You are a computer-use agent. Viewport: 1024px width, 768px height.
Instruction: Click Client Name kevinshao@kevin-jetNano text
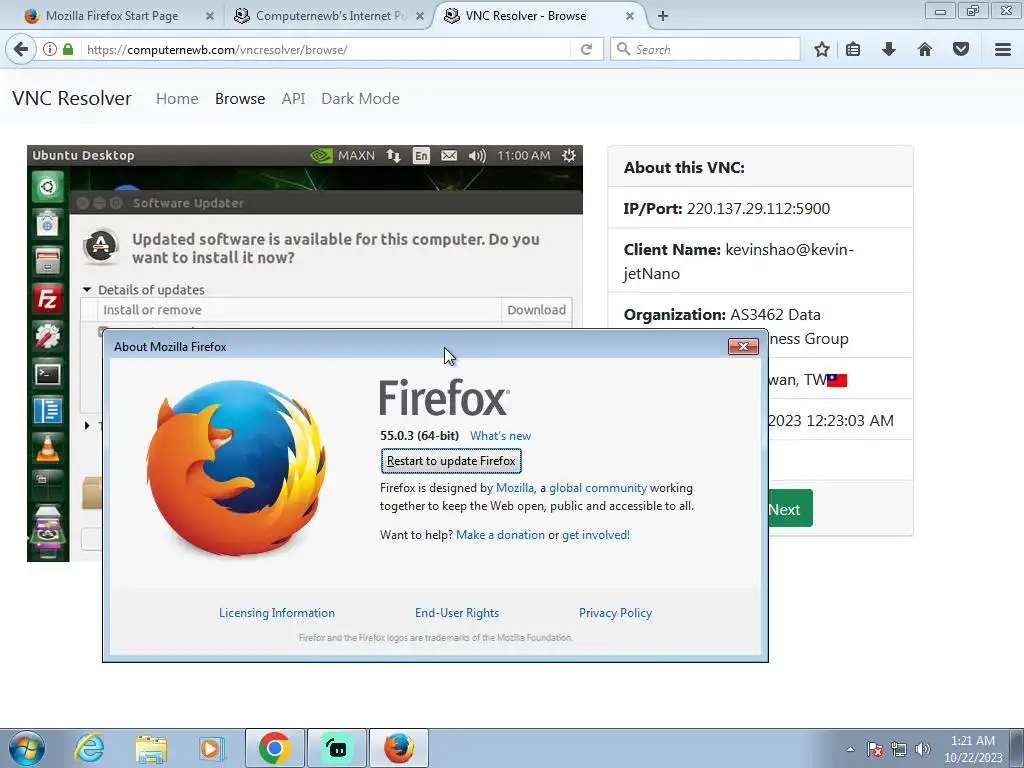[739, 261]
